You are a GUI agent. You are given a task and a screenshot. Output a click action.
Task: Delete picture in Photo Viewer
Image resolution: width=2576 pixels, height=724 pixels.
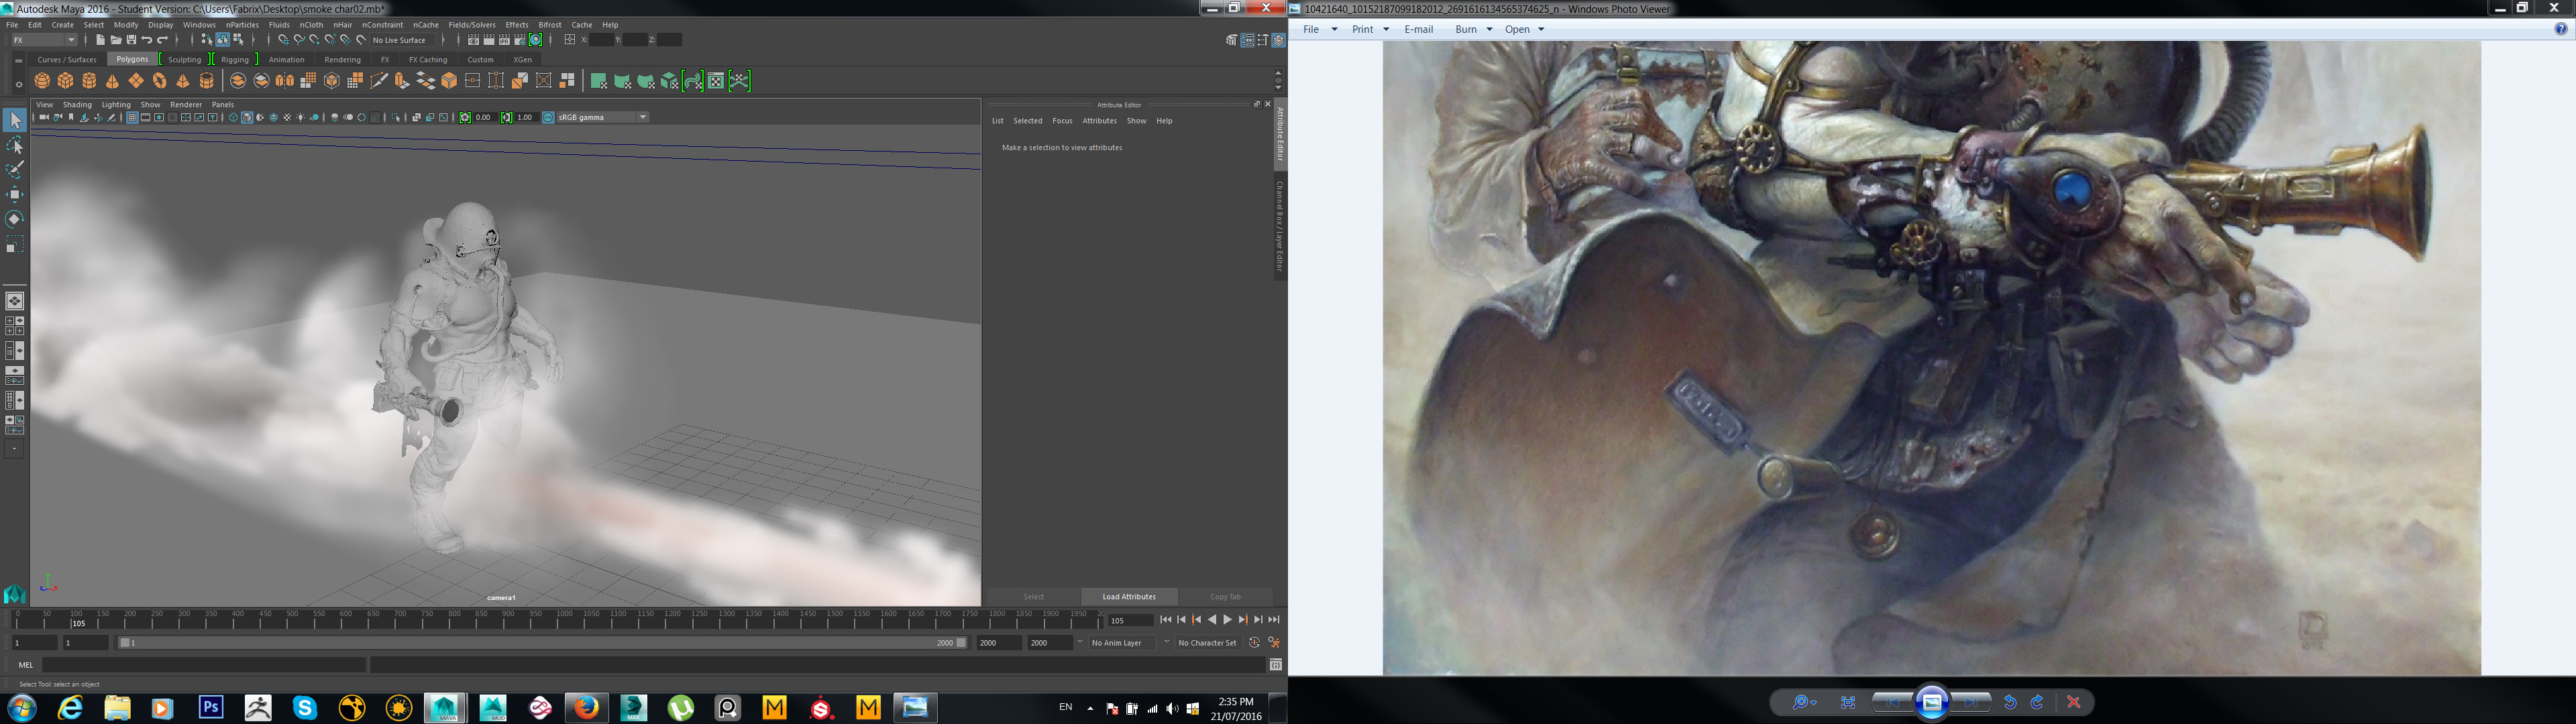point(2074,702)
